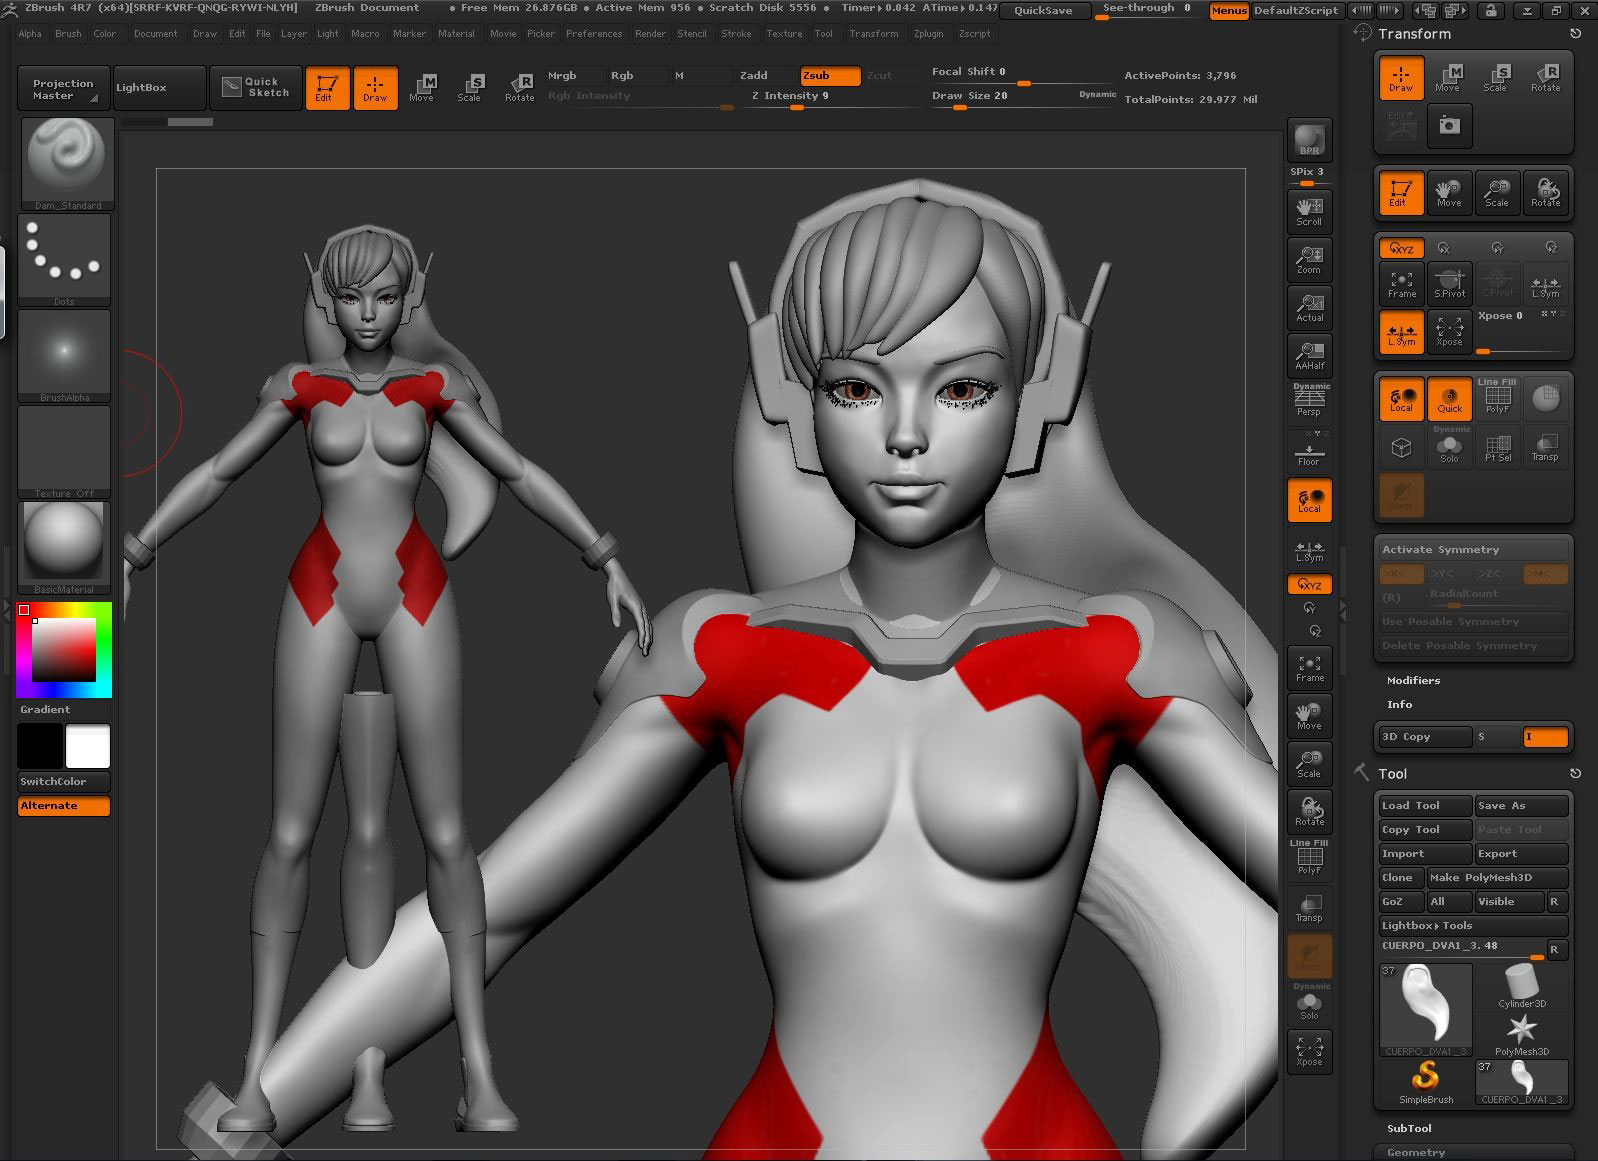Click the Actual size icon

(1309, 306)
